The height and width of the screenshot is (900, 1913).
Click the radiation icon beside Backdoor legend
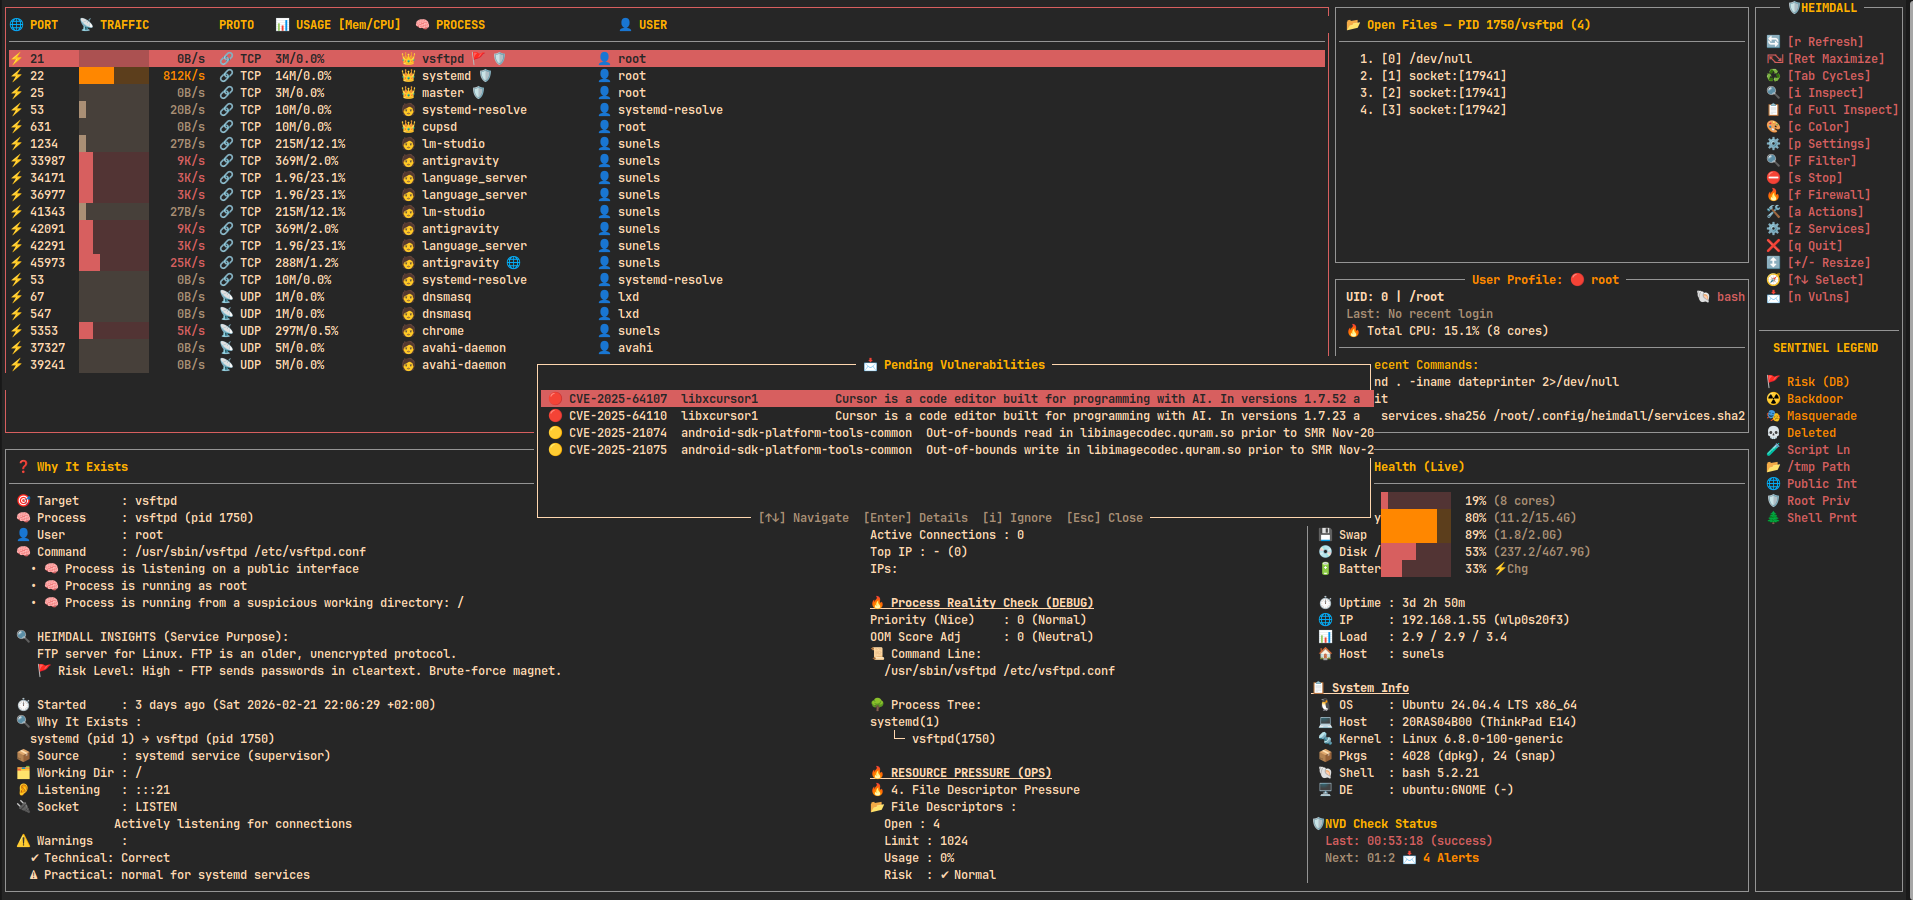pyautogui.click(x=1773, y=399)
